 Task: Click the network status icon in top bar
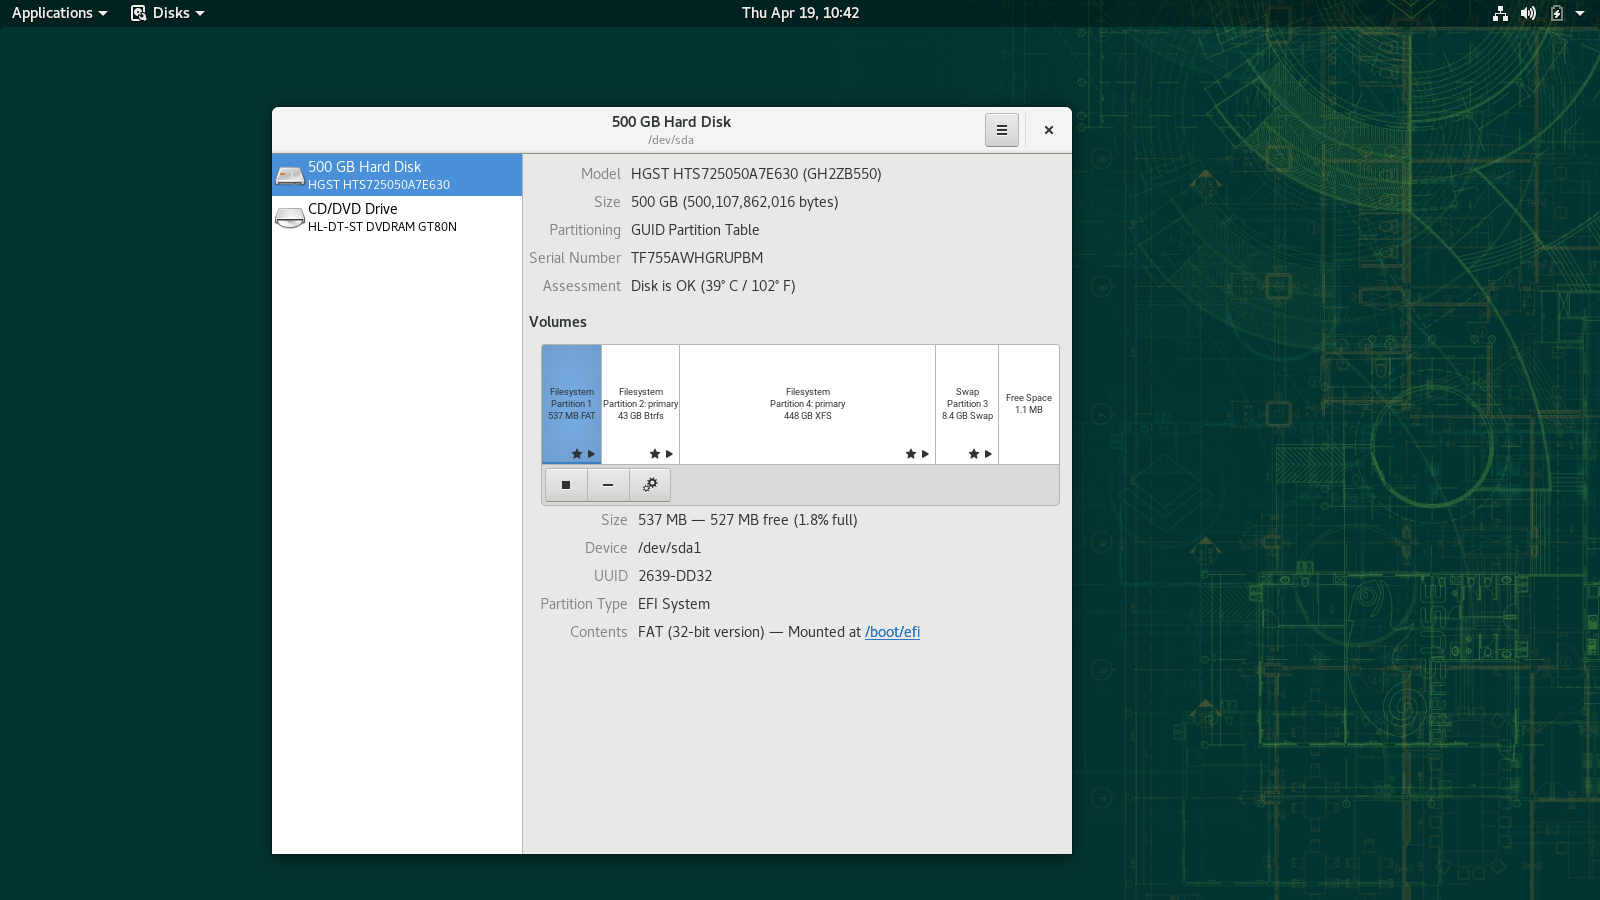coord(1500,13)
